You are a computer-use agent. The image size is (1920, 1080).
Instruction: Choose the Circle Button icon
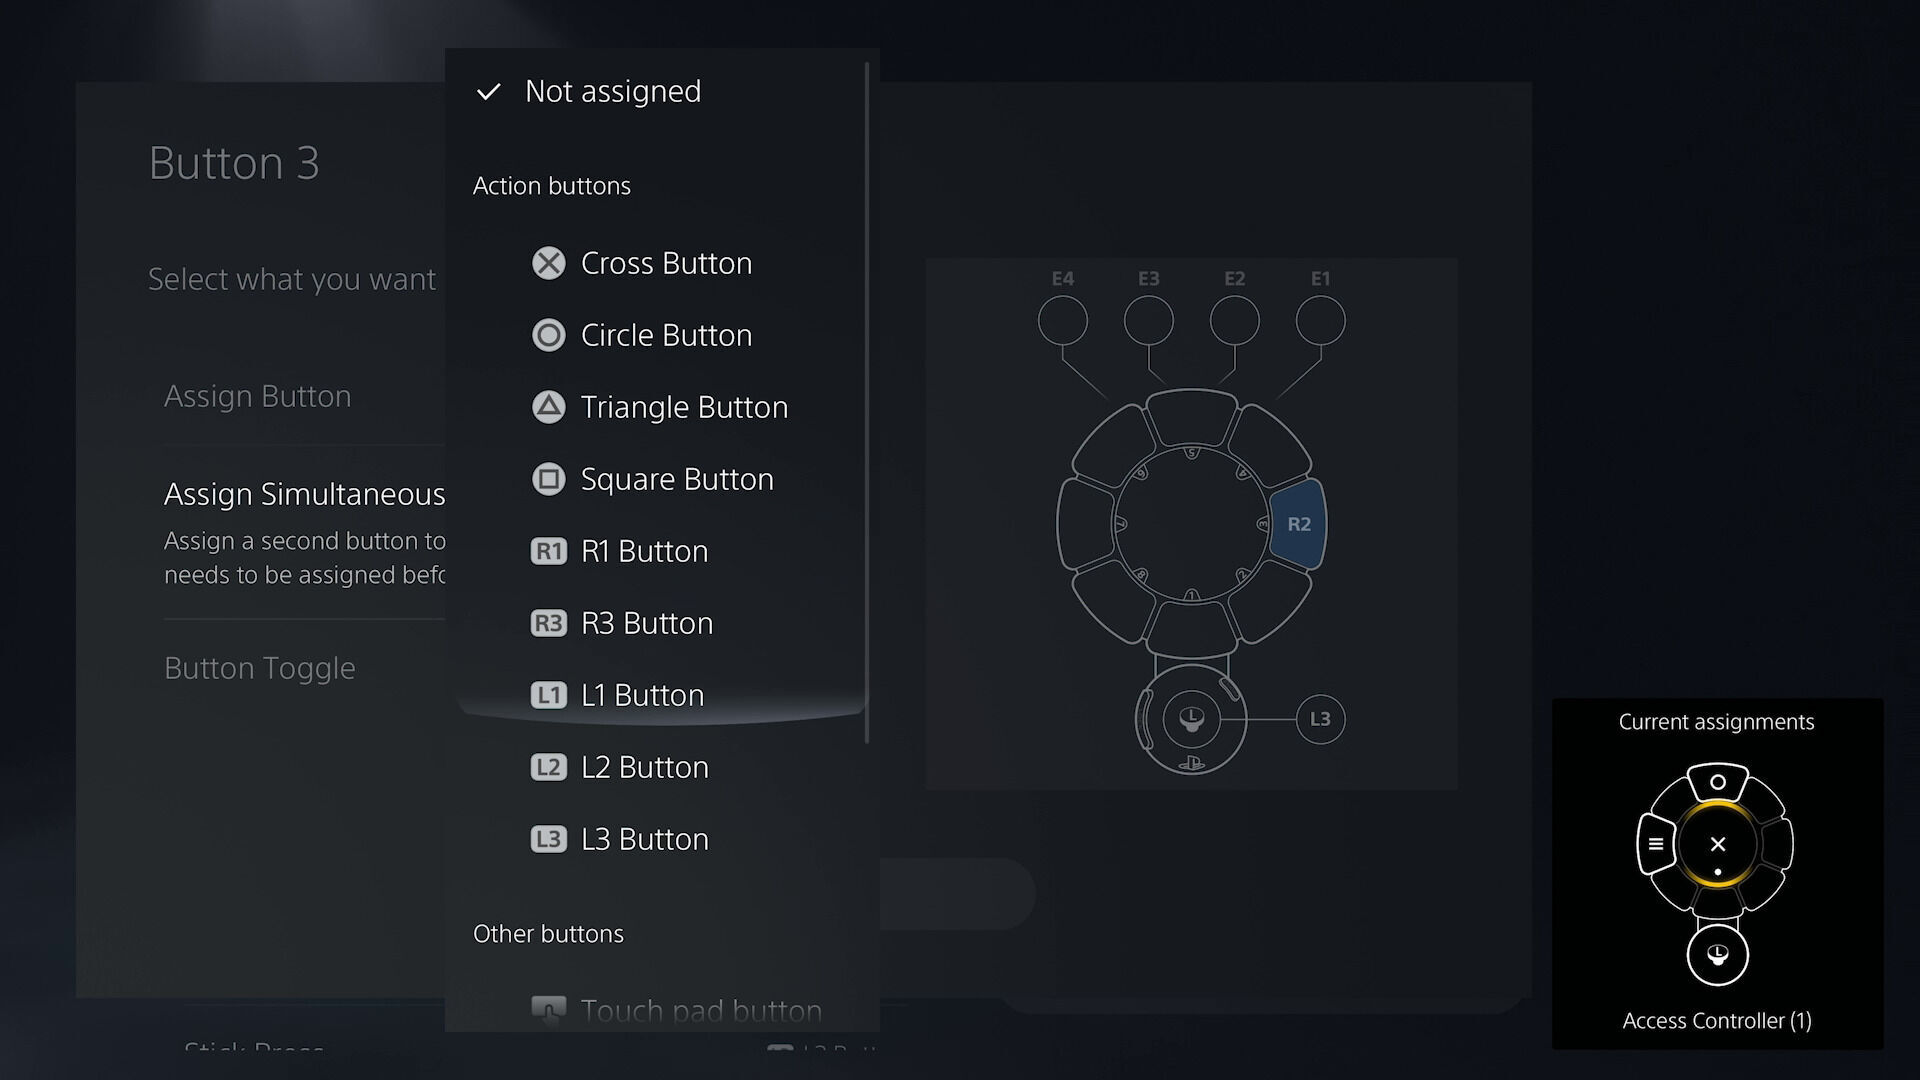pyautogui.click(x=548, y=335)
